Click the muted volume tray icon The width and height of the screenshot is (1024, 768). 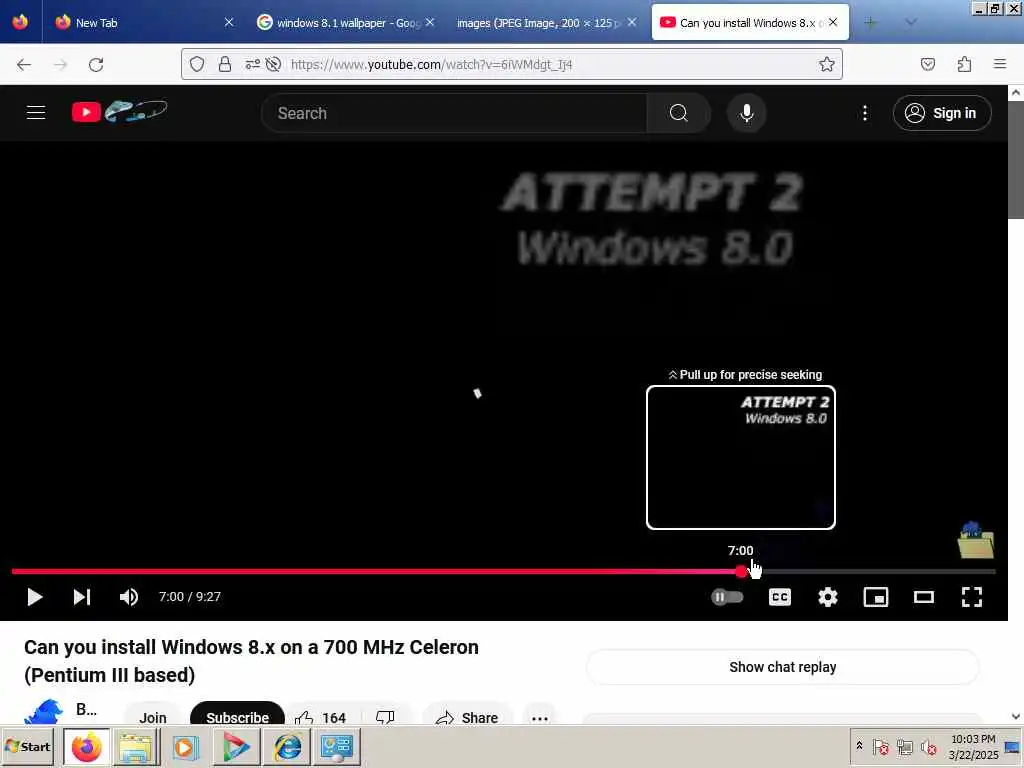coord(928,746)
